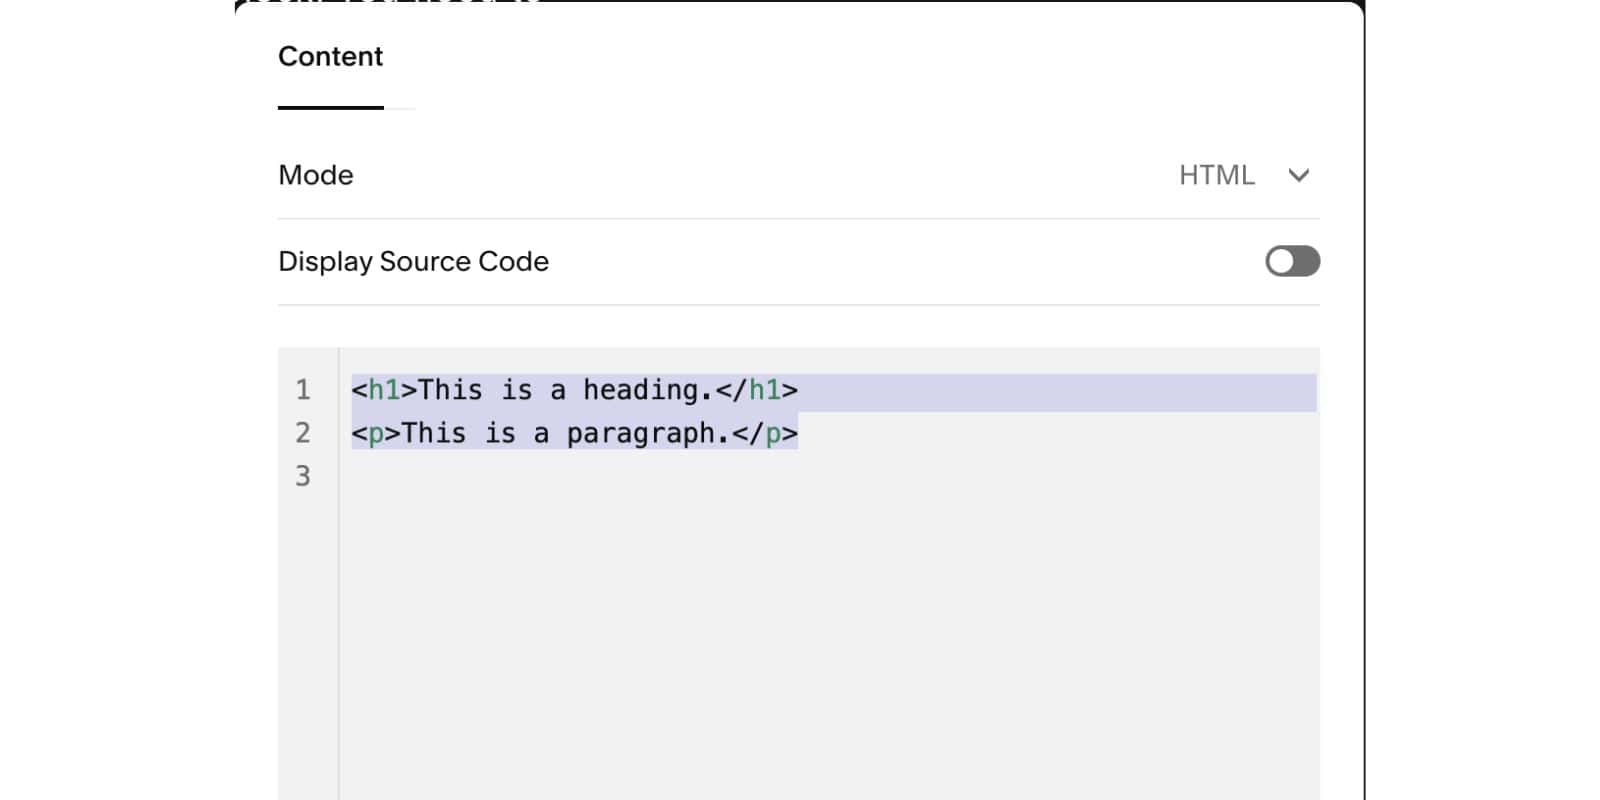Click line number 2 in gutter
Image resolution: width=1600 pixels, height=800 pixels.
pos(303,433)
